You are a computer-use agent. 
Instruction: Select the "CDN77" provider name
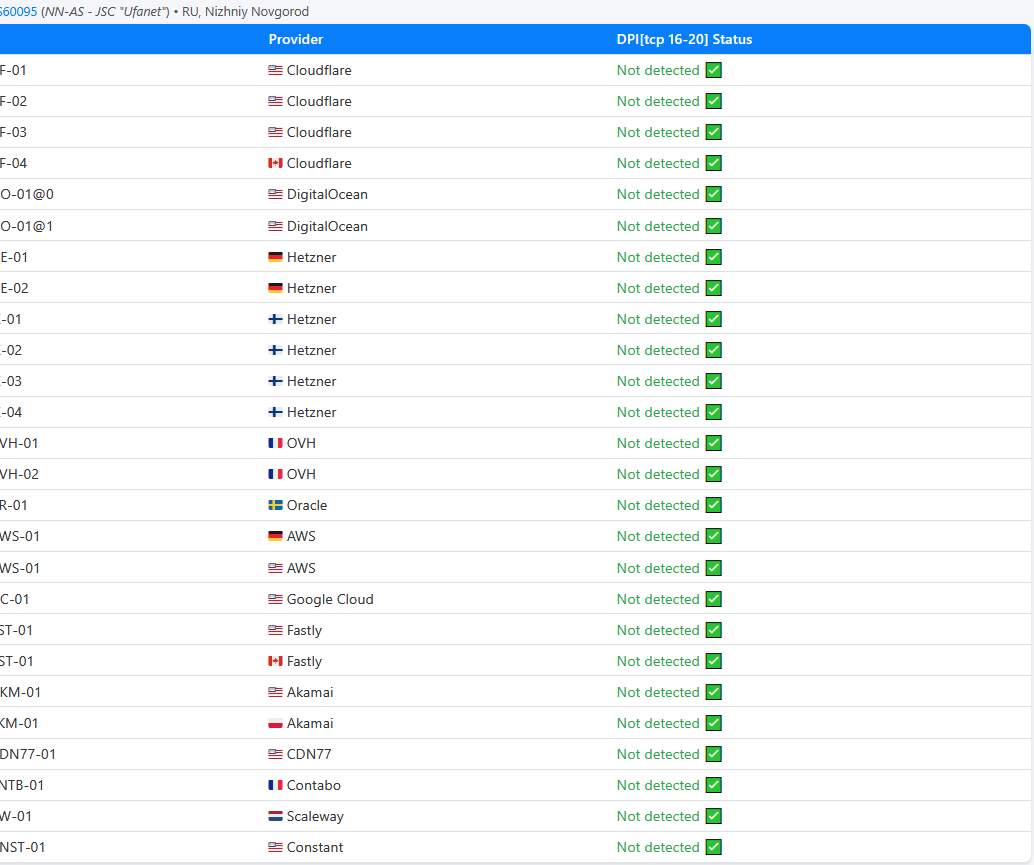tap(309, 754)
